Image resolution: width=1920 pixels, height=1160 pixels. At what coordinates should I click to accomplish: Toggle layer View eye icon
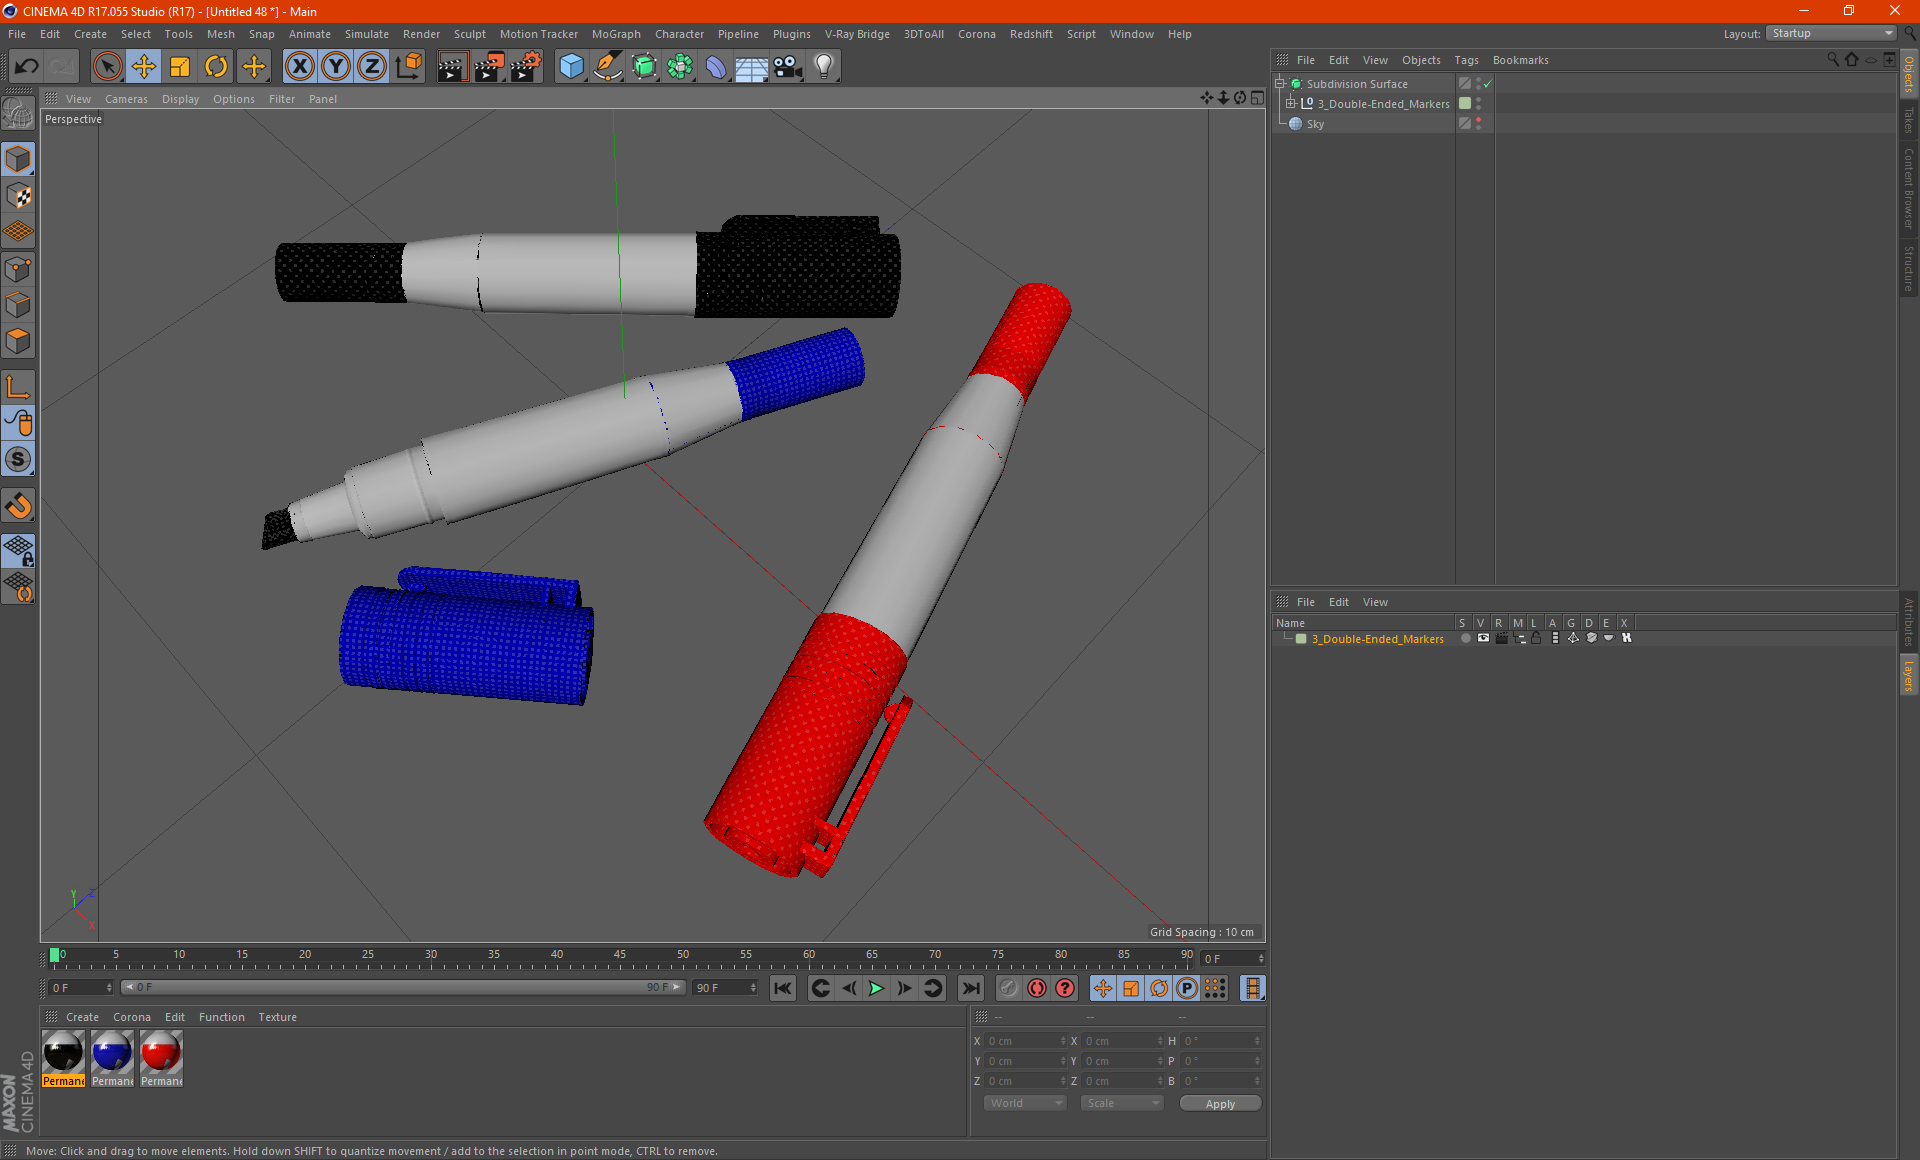pos(1483,638)
